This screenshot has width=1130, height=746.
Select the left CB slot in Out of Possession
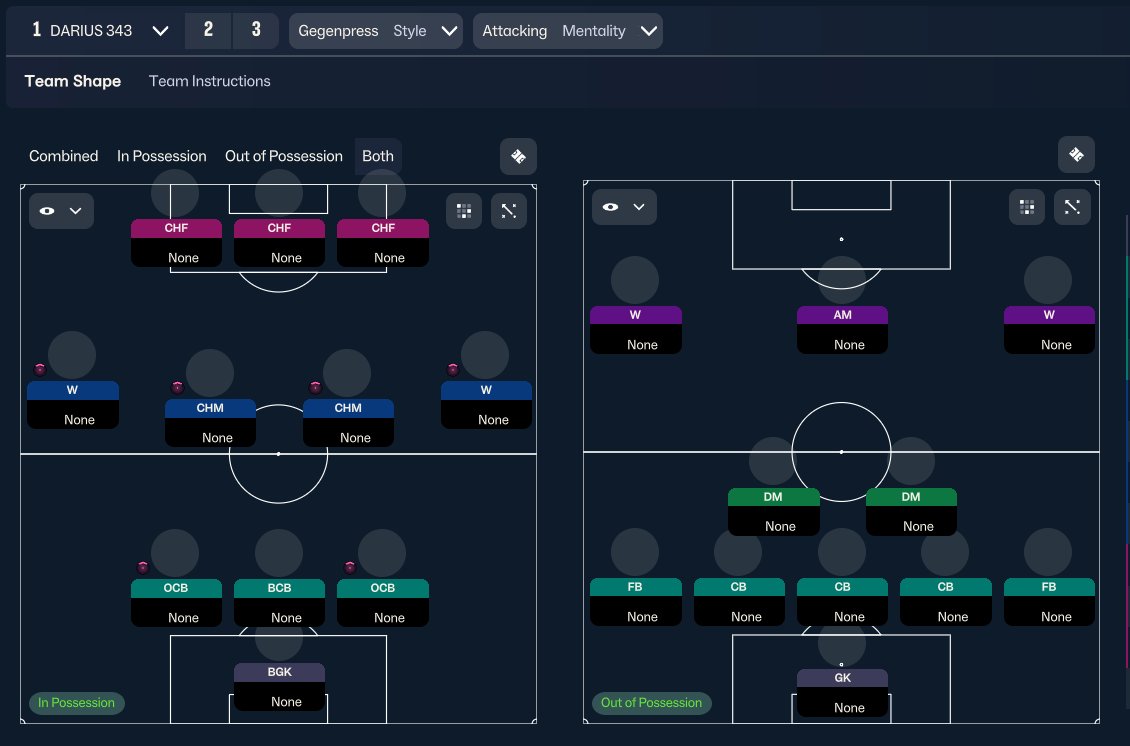tap(739, 602)
